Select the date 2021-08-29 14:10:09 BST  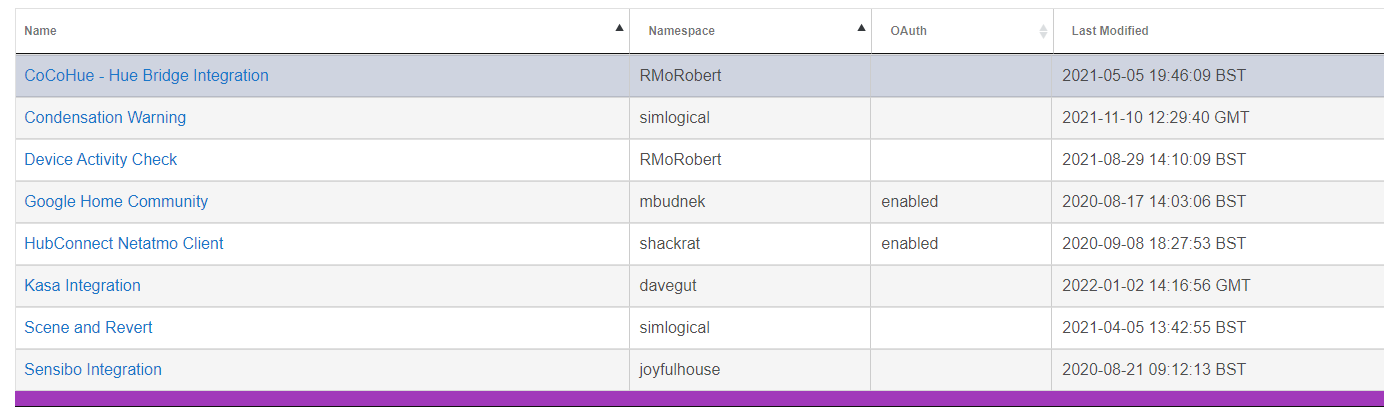[1154, 160]
